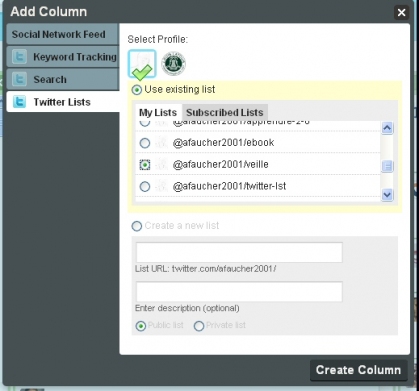This screenshot has height=391, width=419.
Task: Click the avatar icon in the ebook row
Action: (x=161, y=143)
